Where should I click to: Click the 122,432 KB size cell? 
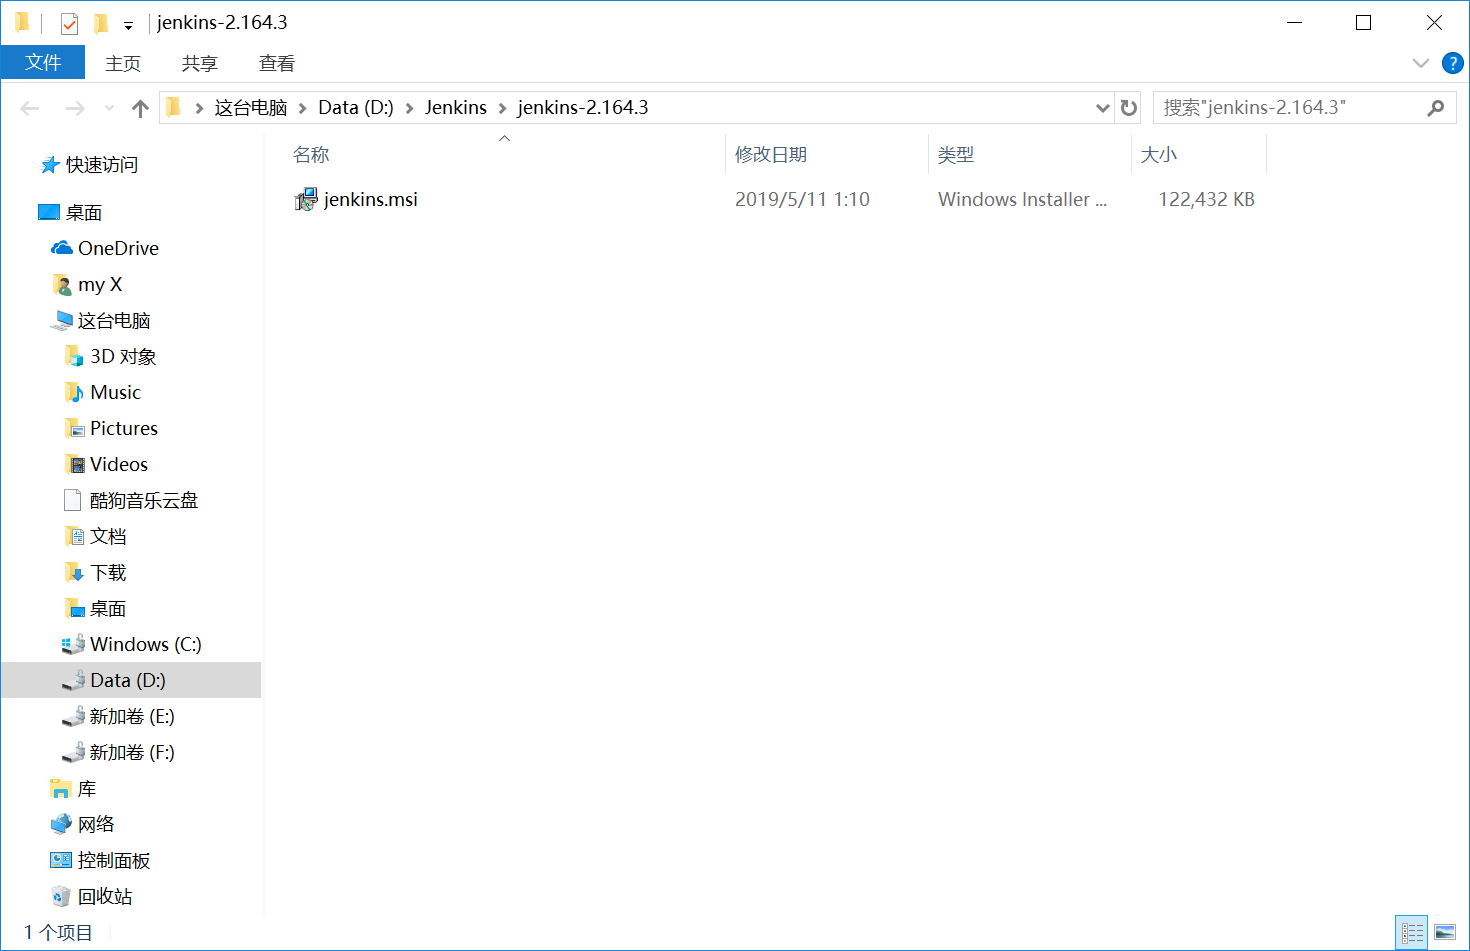pos(1206,199)
